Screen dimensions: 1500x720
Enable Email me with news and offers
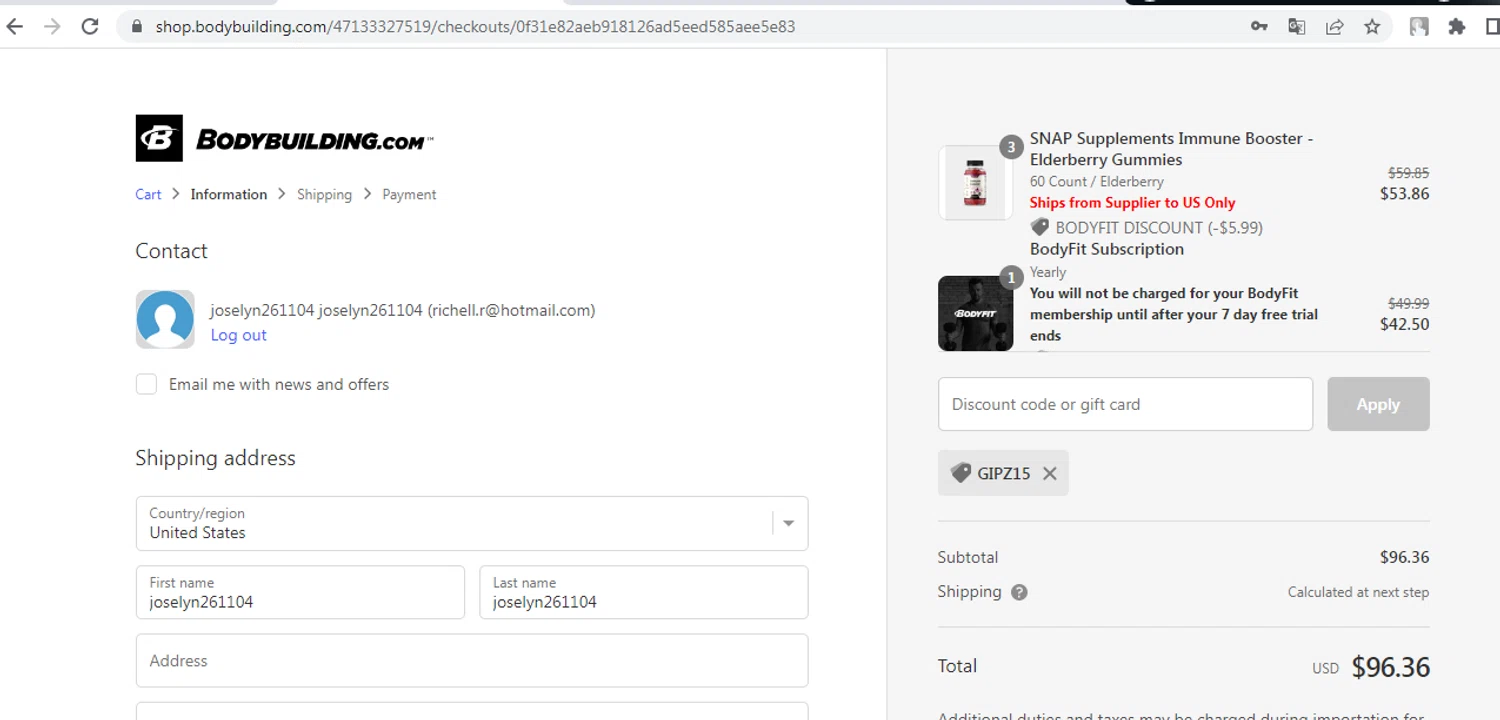coord(147,384)
